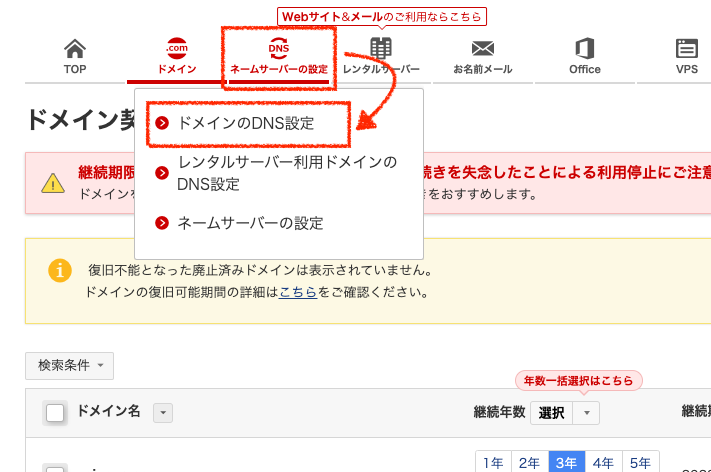Open the お名前メール envelope icon
The height and width of the screenshot is (472, 711).
coord(483,48)
